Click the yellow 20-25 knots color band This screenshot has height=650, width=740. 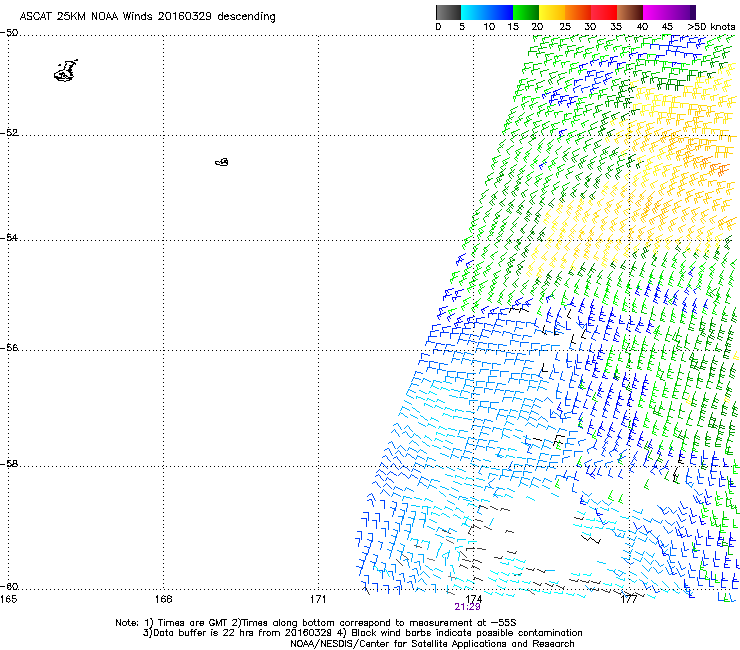click(552, 12)
